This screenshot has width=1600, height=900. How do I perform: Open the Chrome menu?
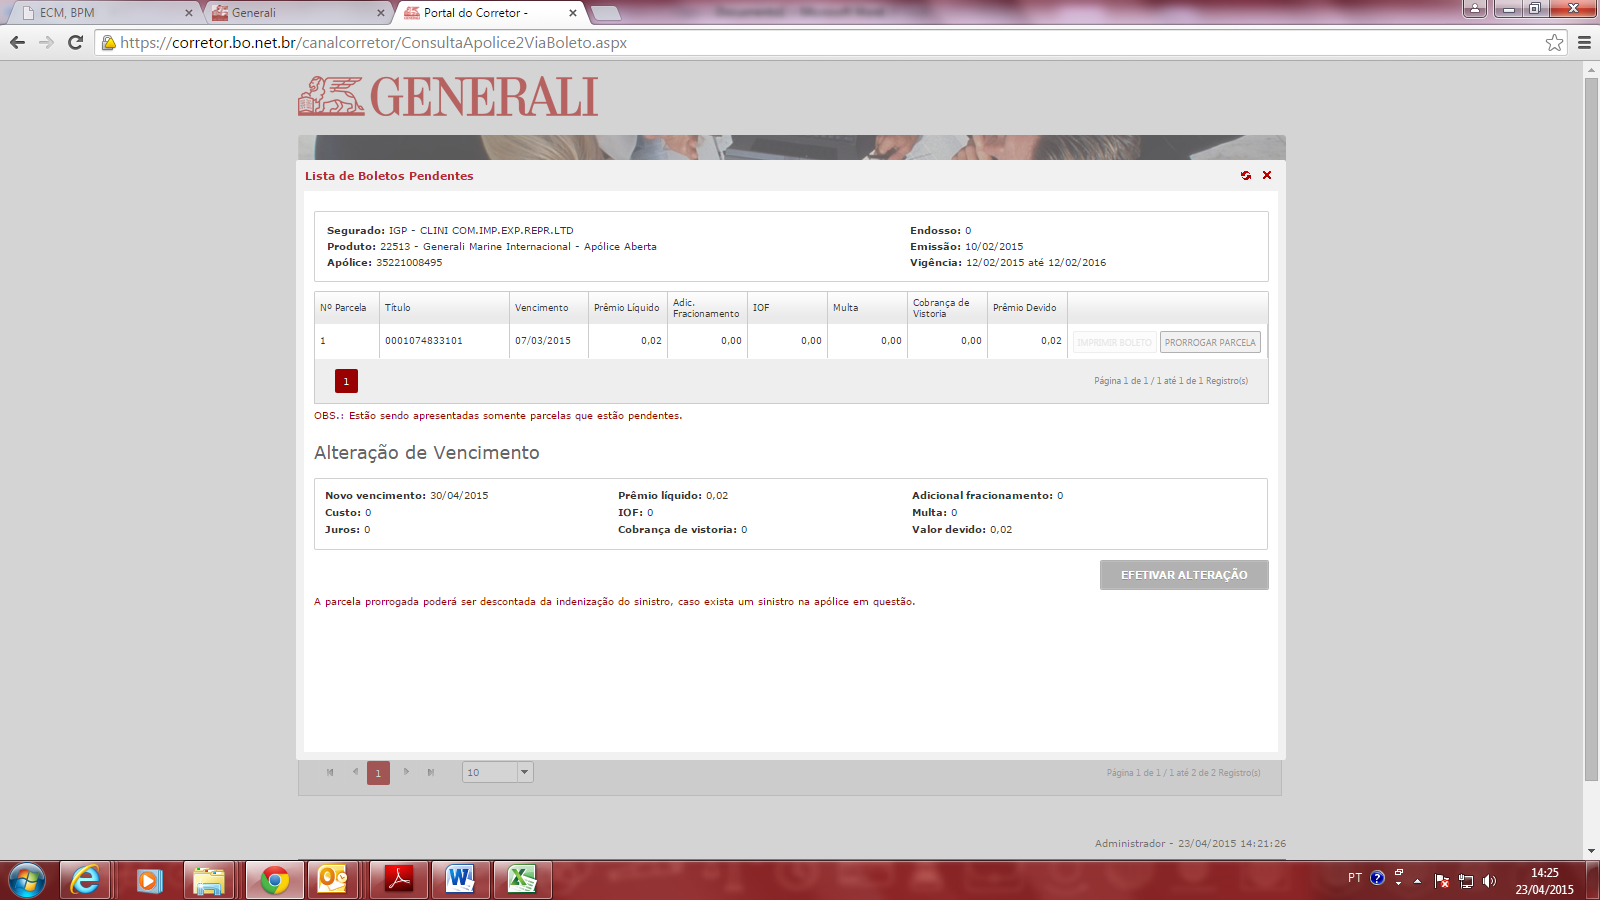click(x=1584, y=42)
